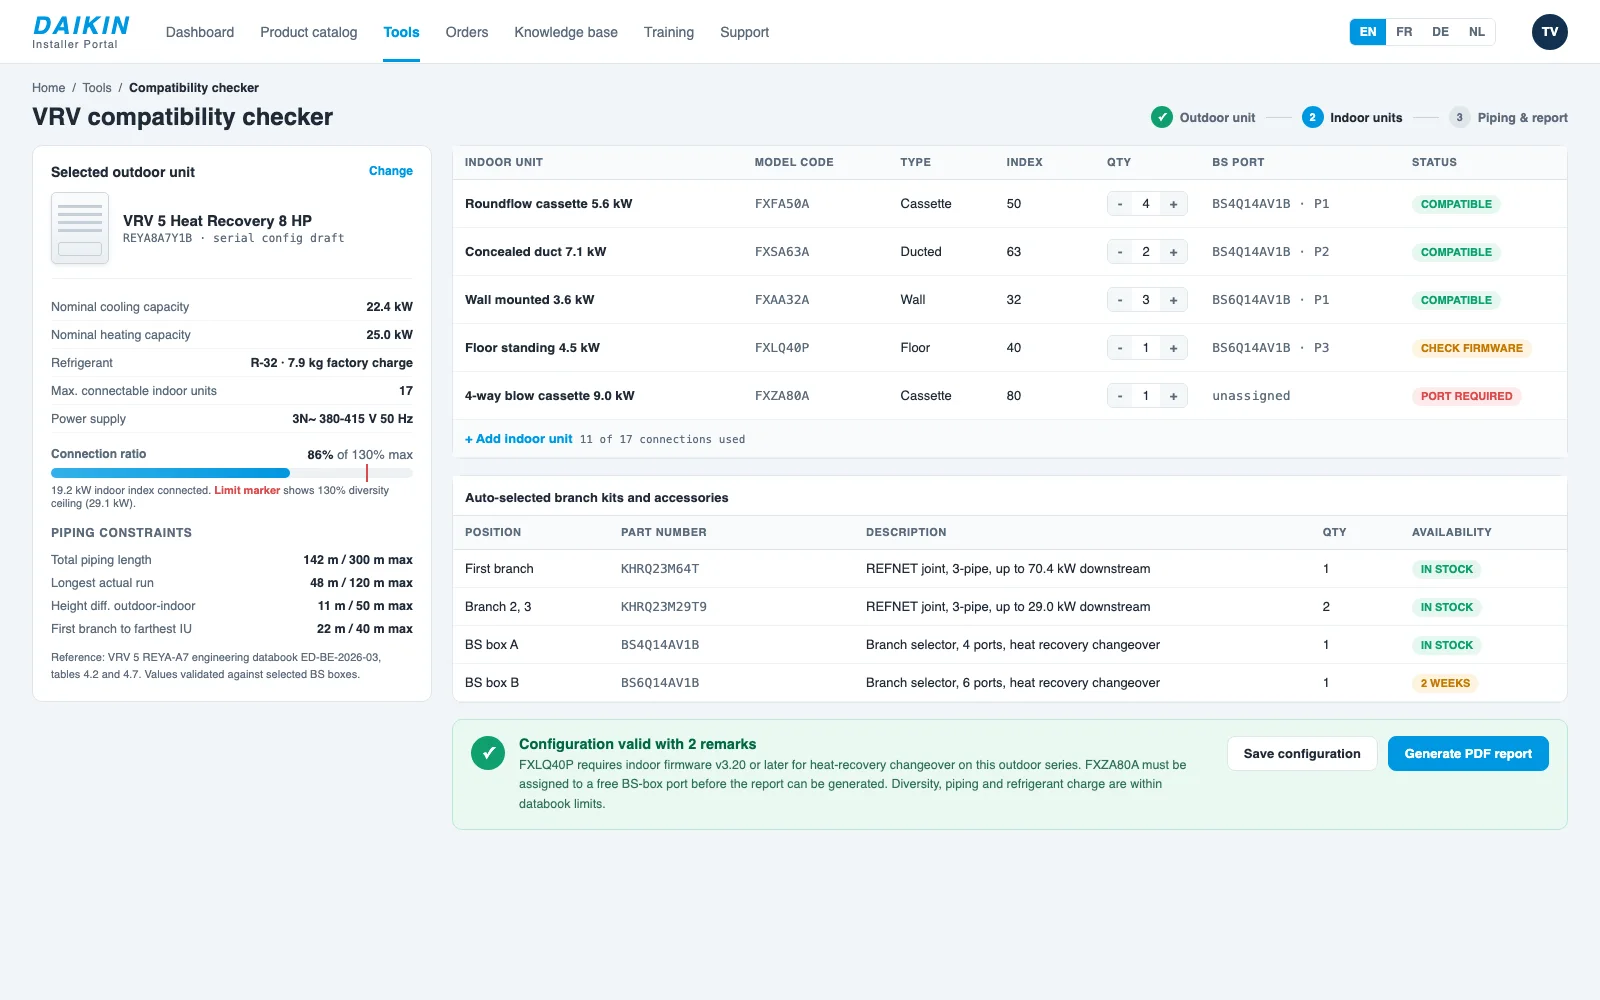Increase quantity for Floor standing 4.5 kW
The height and width of the screenshot is (1000, 1600).
[1173, 348]
